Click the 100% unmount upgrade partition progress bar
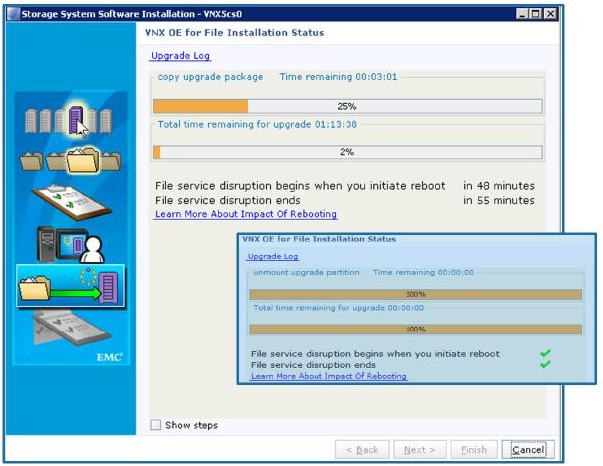The image size is (603, 466). coord(415,295)
